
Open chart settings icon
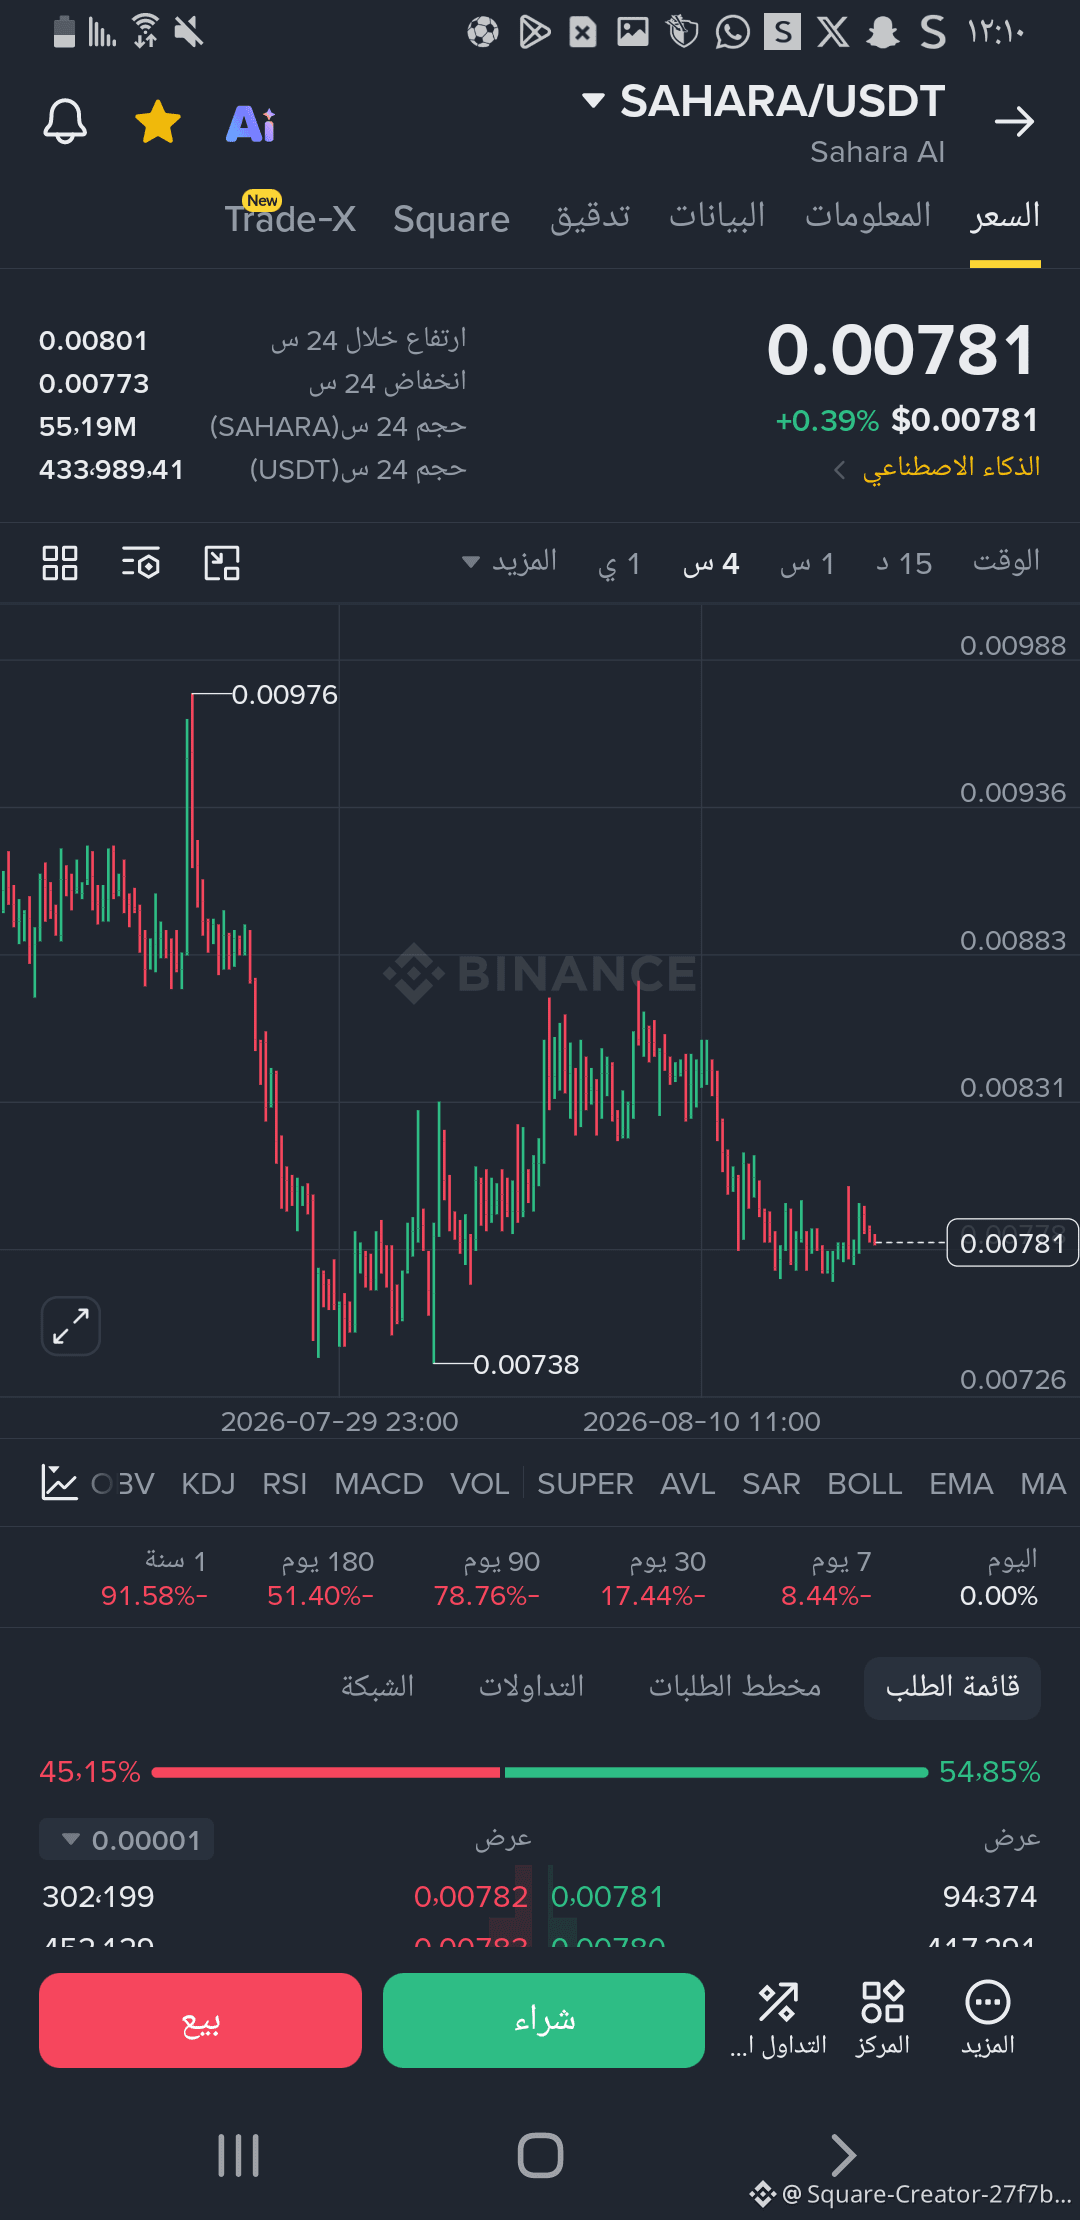[x=141, y=563]
